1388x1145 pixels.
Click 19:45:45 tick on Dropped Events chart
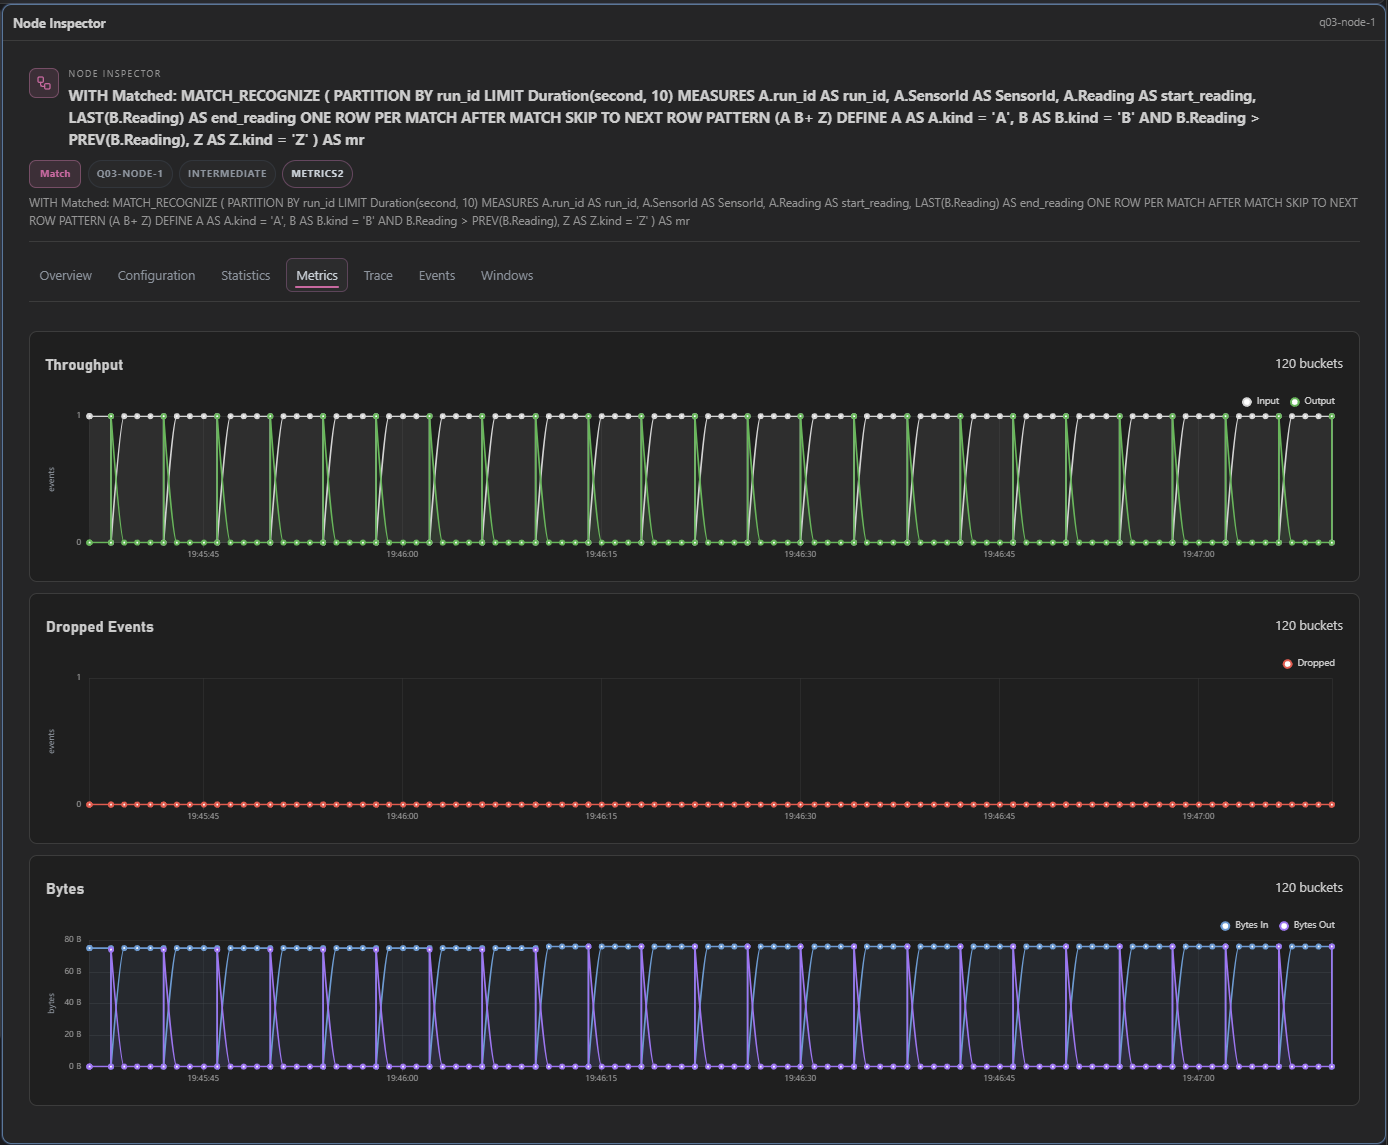[x=203, y=816]
